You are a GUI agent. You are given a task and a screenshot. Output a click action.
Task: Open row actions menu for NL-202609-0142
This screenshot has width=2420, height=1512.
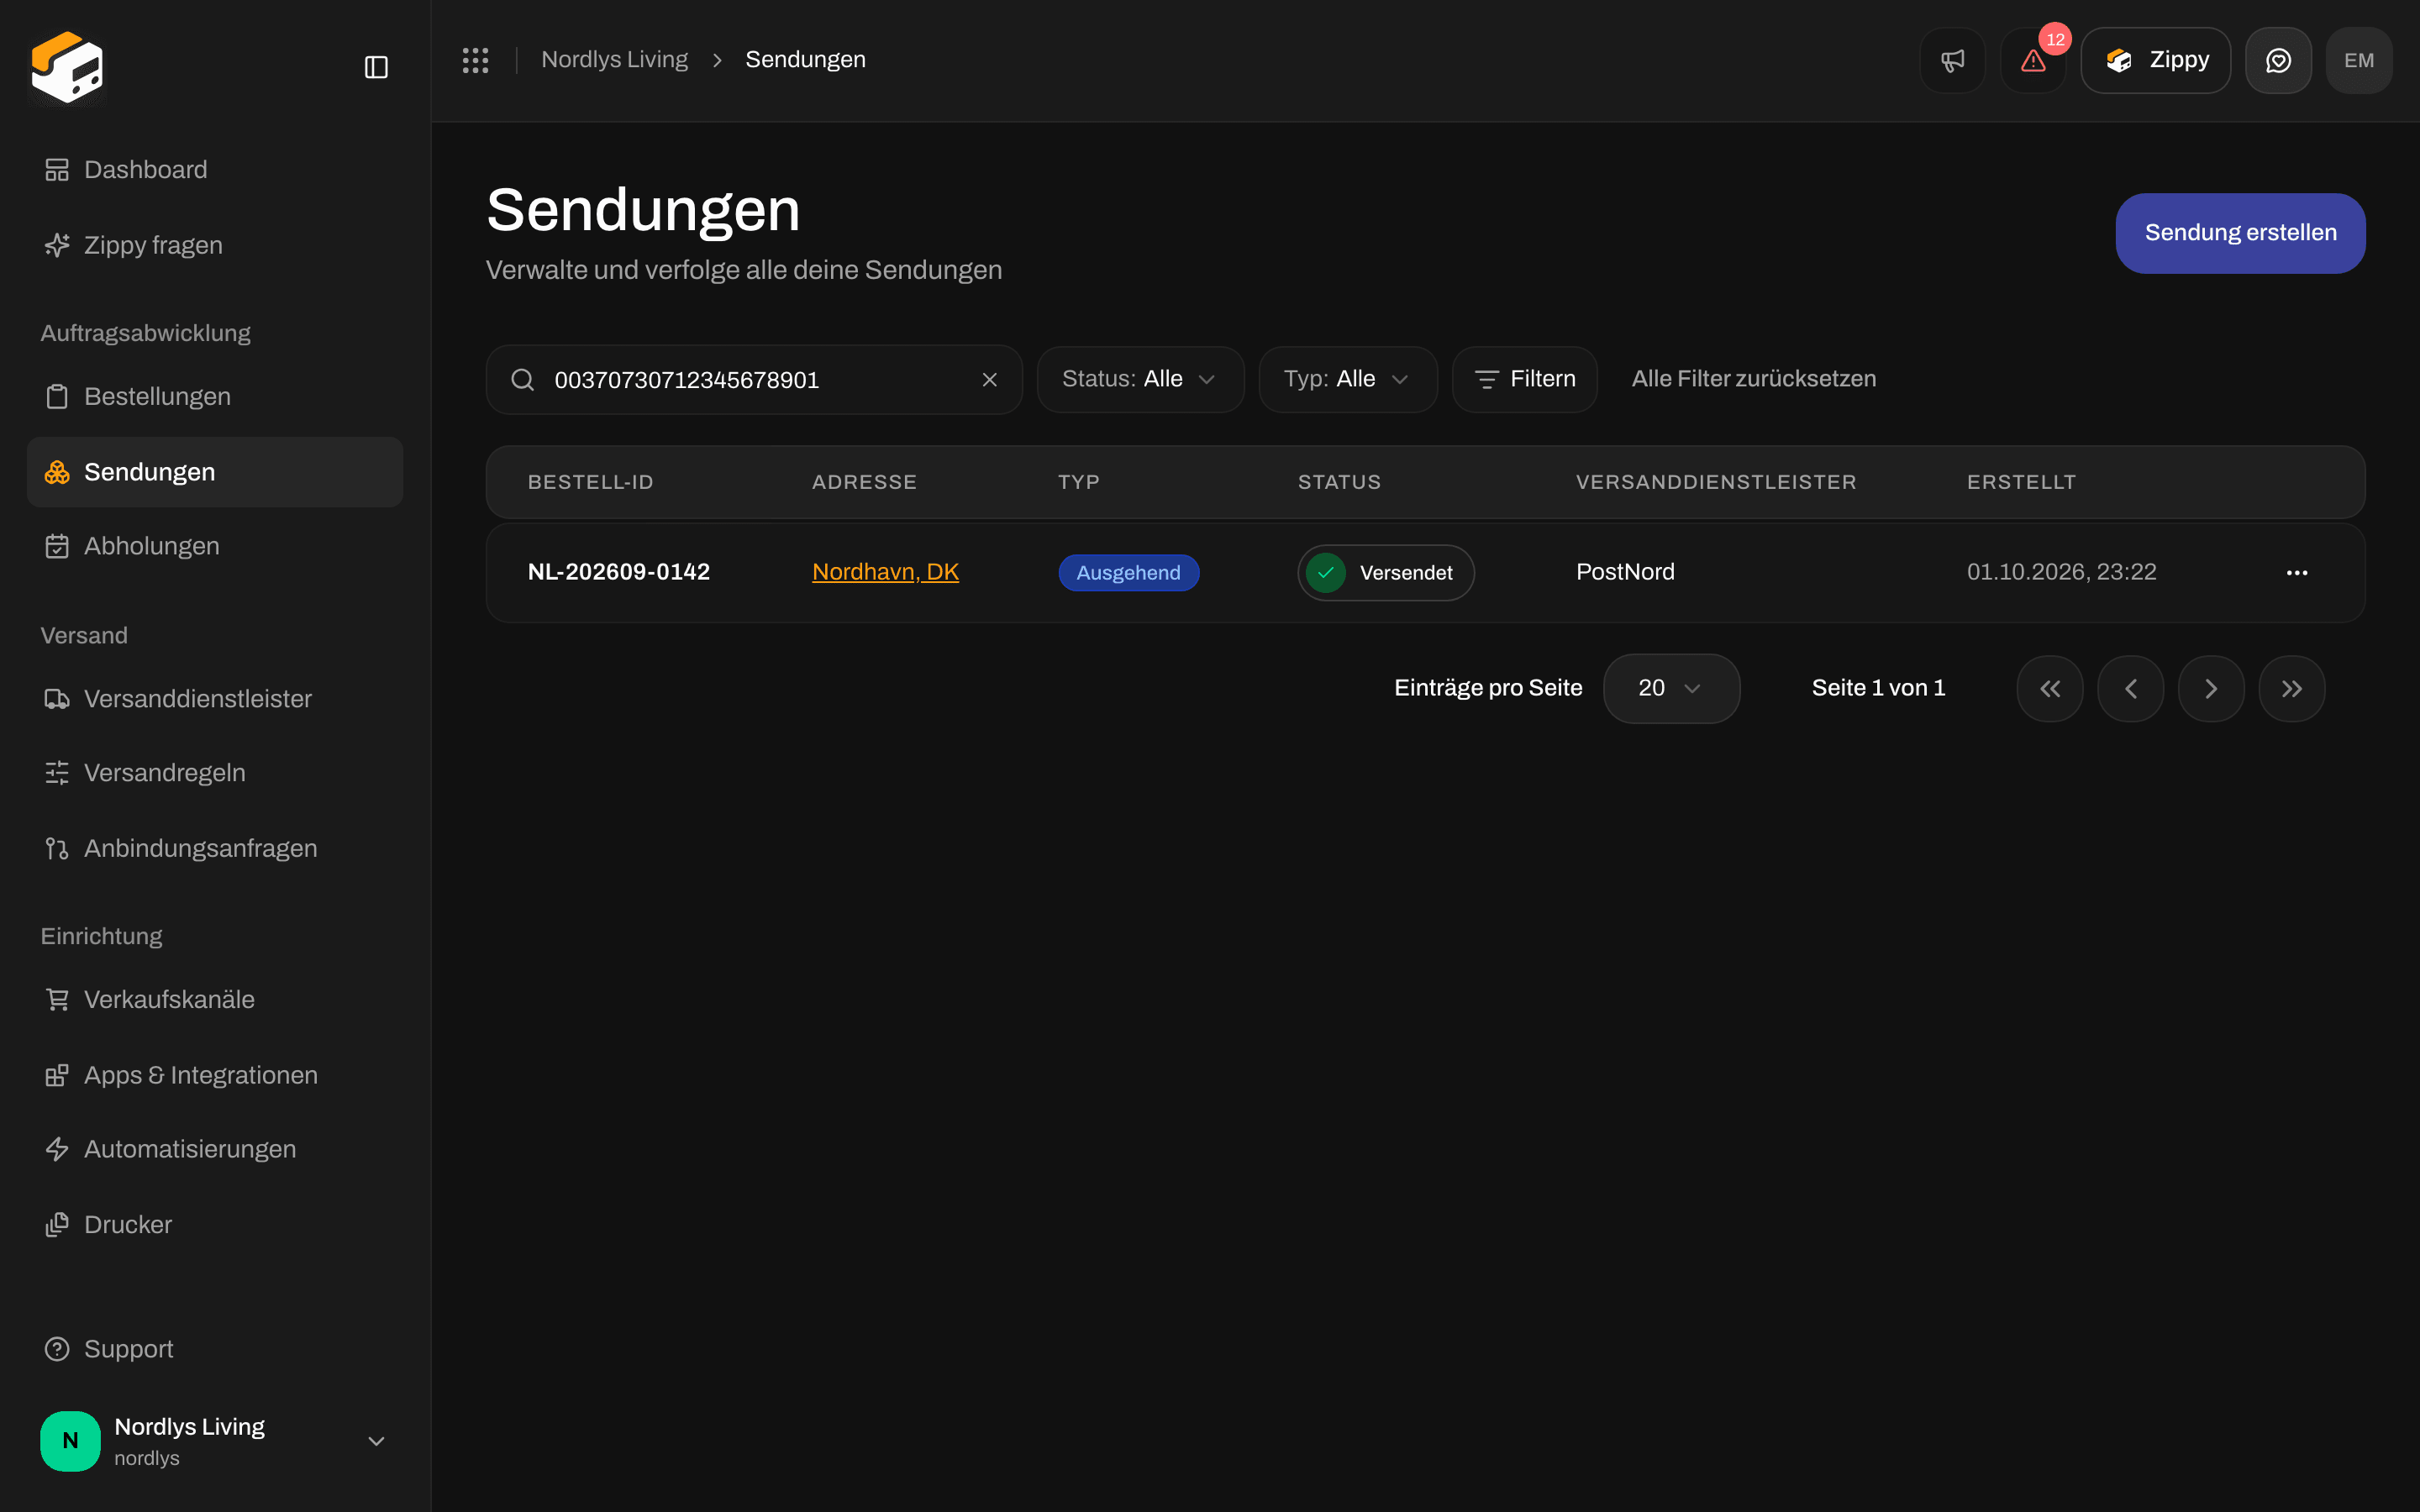tap(2297, 572)
